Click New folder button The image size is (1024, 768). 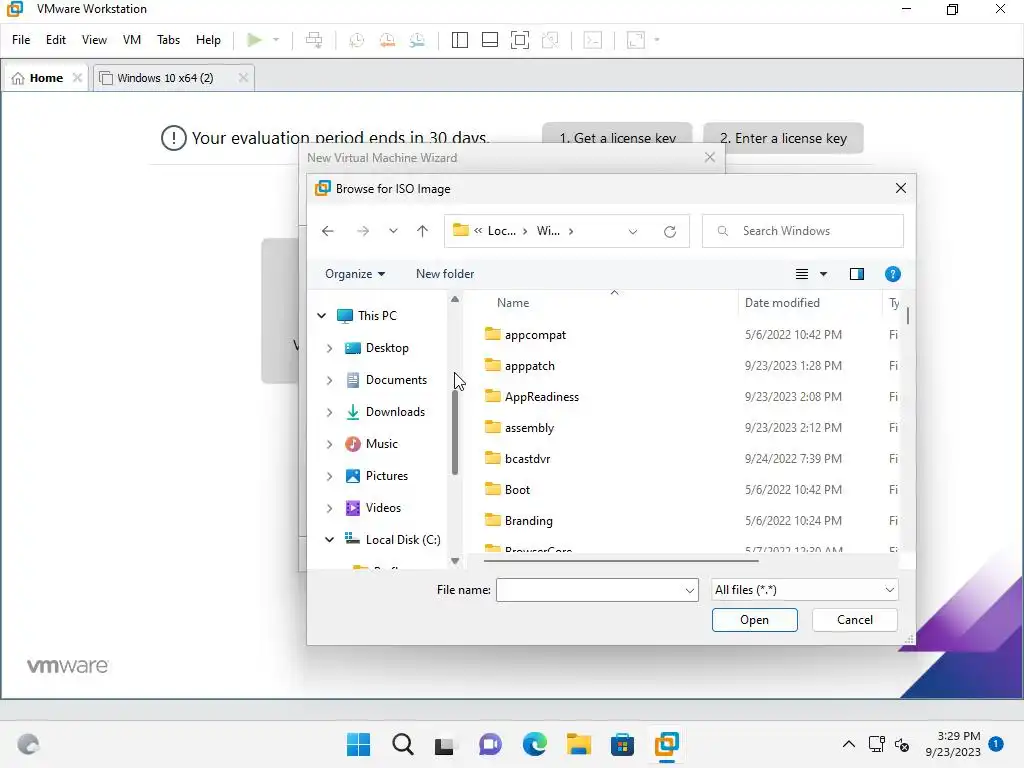(445, 274)
